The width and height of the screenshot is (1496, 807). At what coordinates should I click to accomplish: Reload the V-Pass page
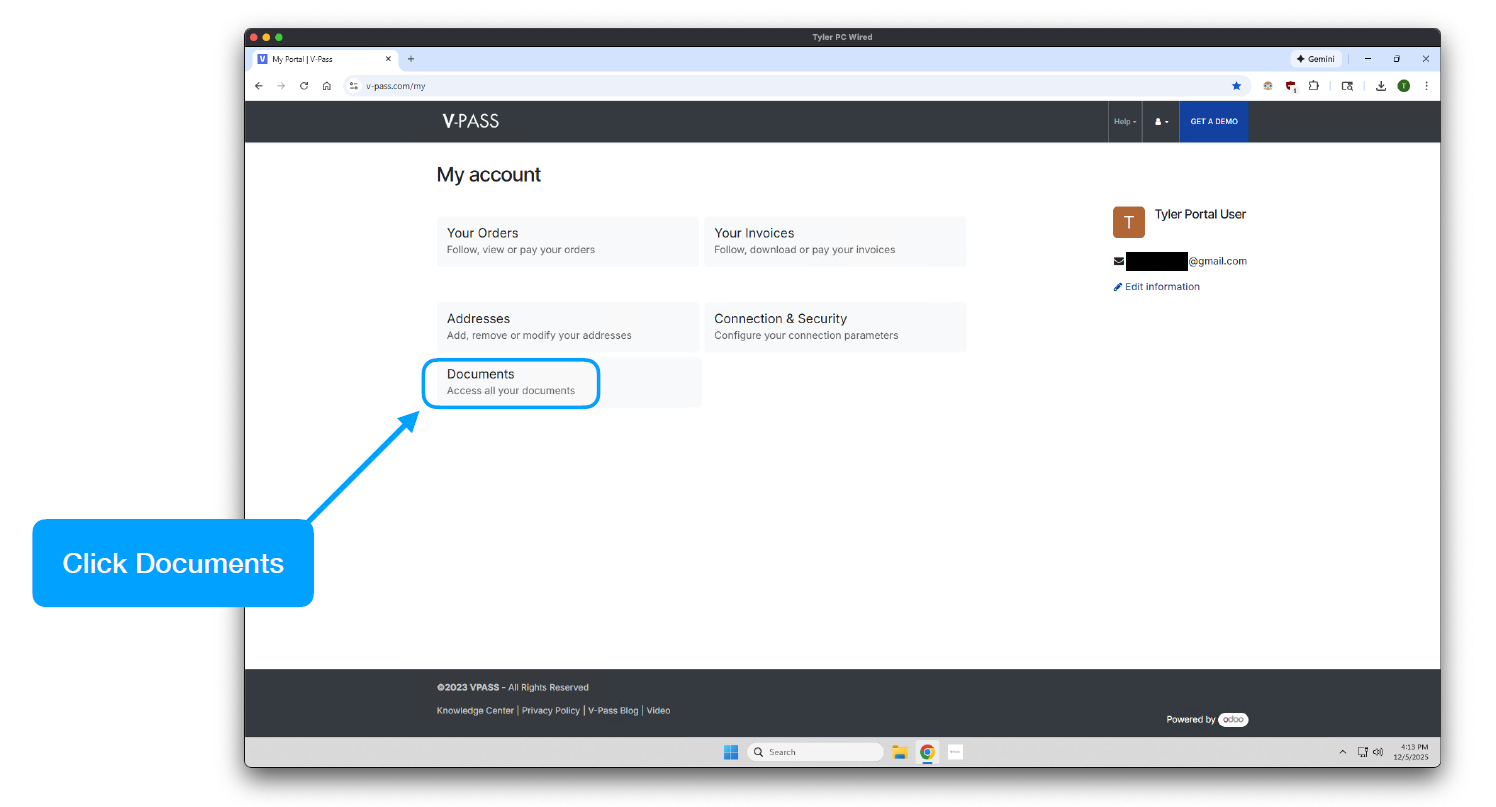[304, 86]
